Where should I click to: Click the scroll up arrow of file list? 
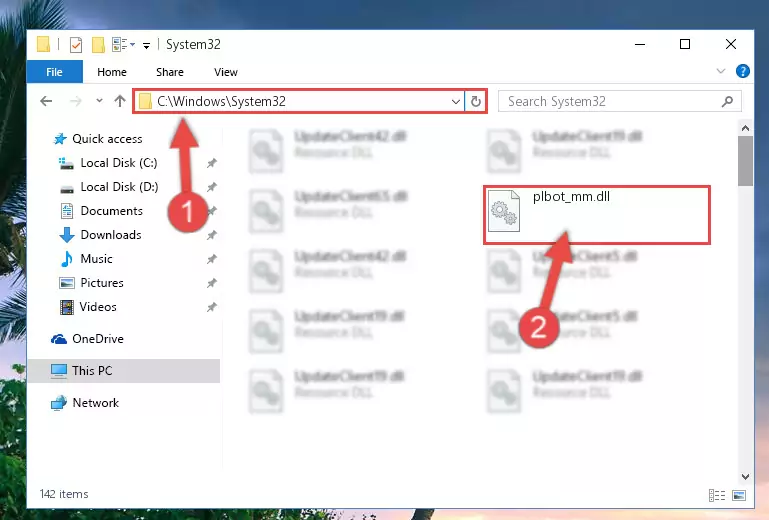[x=745, y=128]
